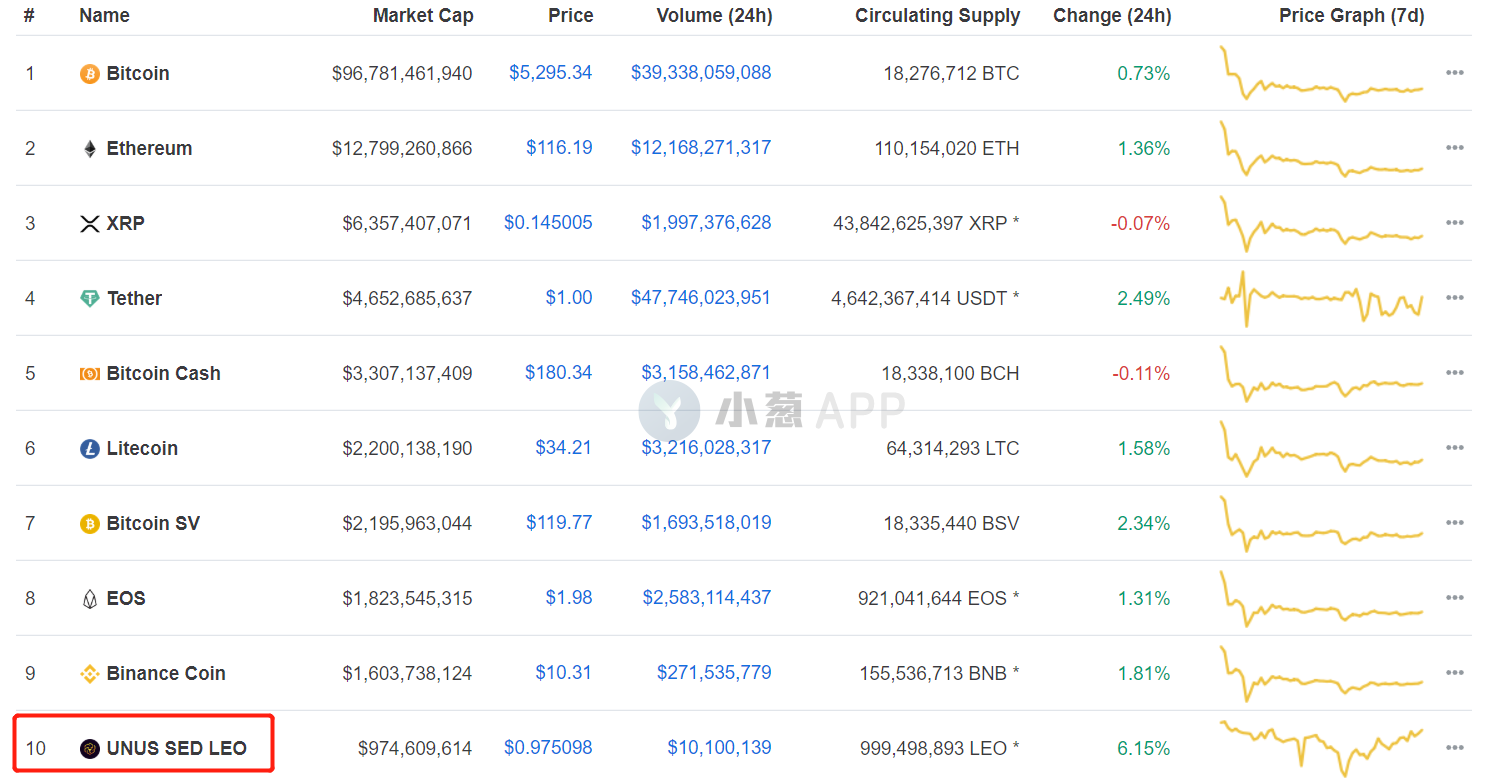Click Binance Coin price $10.31

563,673
